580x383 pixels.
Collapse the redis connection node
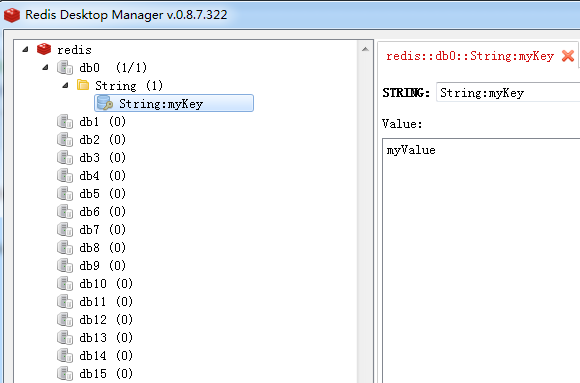pyautogui.click(x=26, y=49)
